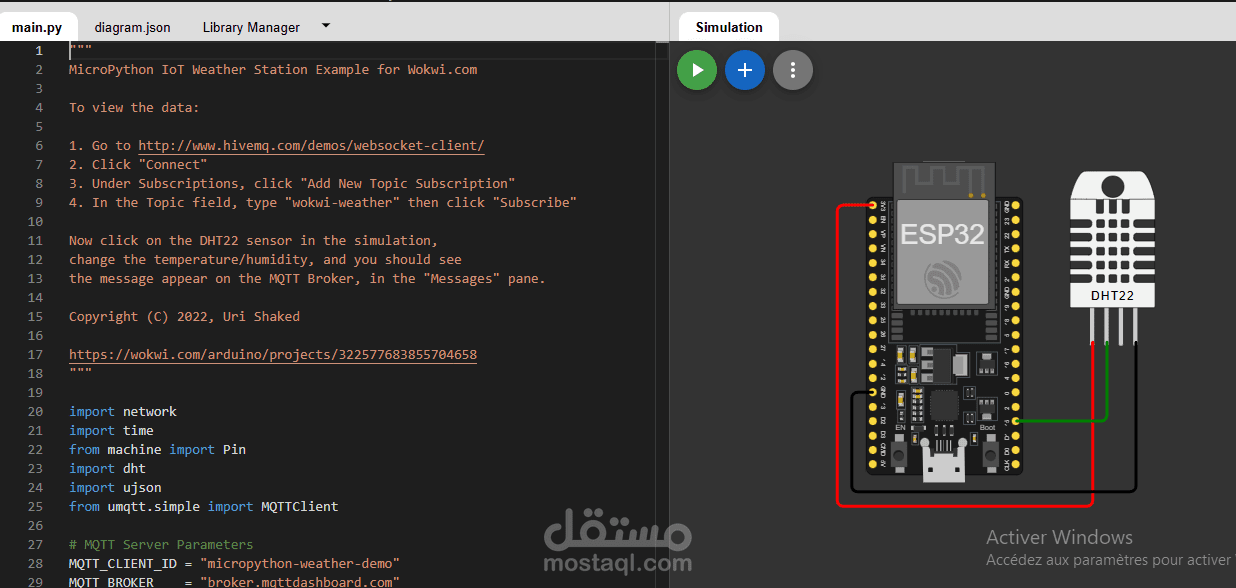Click the ESP32 EN reset button
This screenshot has height=588, width=1236.
click(899, 454)
